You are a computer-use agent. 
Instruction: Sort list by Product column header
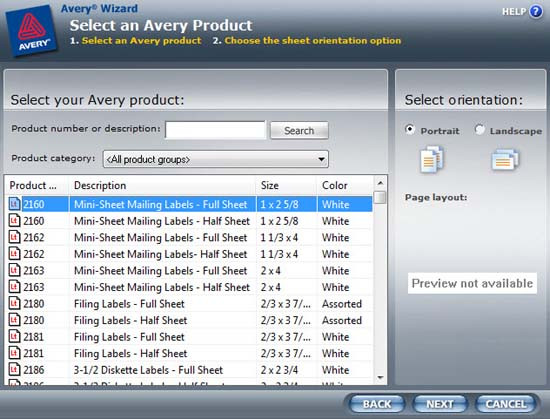tap(36, 185)
